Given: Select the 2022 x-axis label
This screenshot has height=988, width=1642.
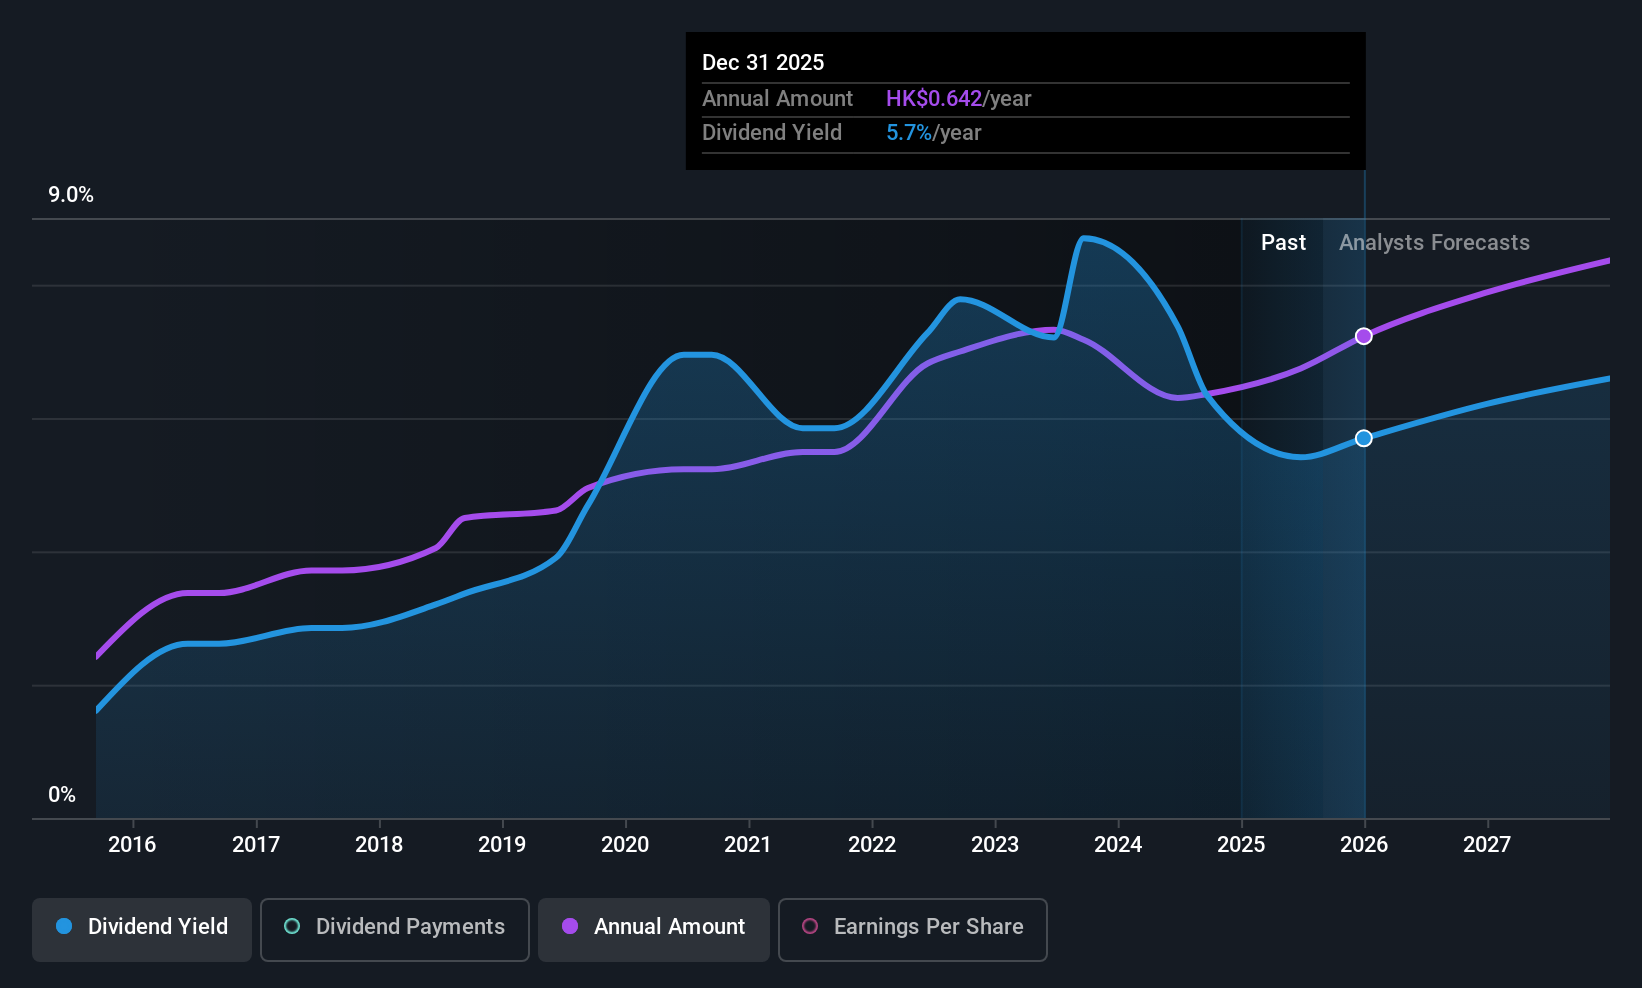Looking at the screenshot, I should click(x=872, y=844).
